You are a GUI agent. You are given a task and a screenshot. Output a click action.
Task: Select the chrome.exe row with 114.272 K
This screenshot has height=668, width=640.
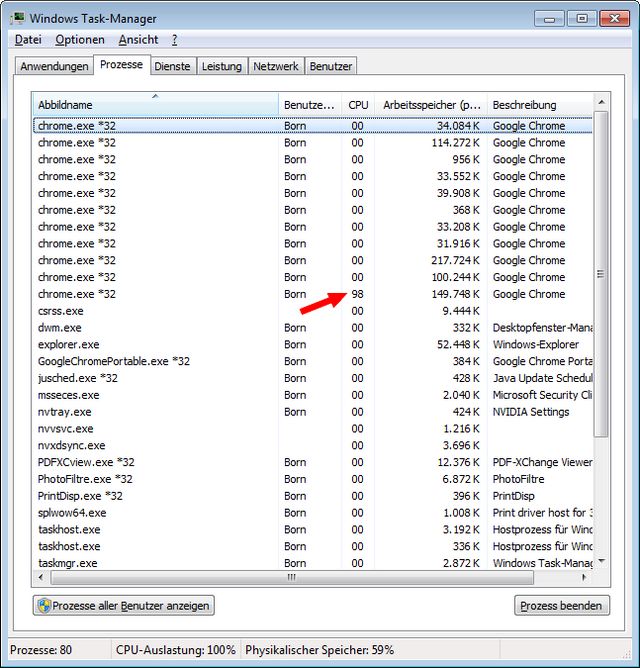tap(312, 142)
